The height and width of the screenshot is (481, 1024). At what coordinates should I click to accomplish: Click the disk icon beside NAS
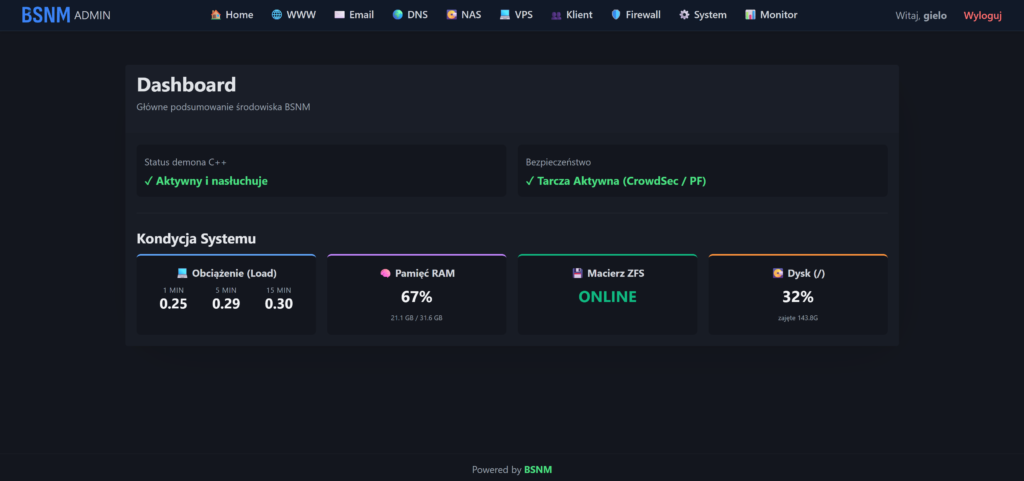[x=451, y=15]
